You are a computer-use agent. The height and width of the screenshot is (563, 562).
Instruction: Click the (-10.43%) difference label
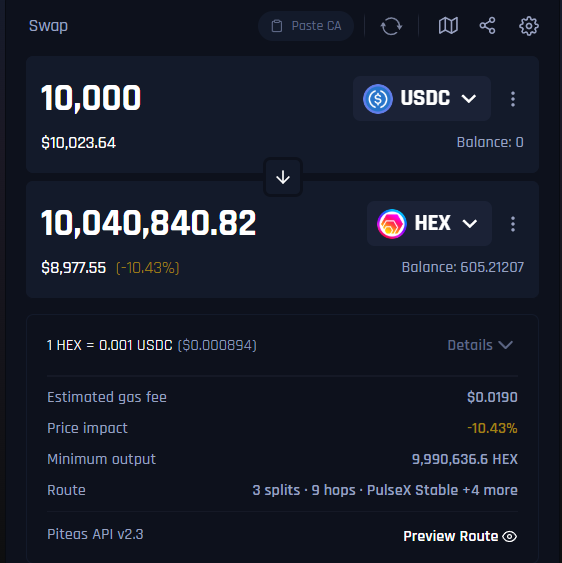[148, 268]
